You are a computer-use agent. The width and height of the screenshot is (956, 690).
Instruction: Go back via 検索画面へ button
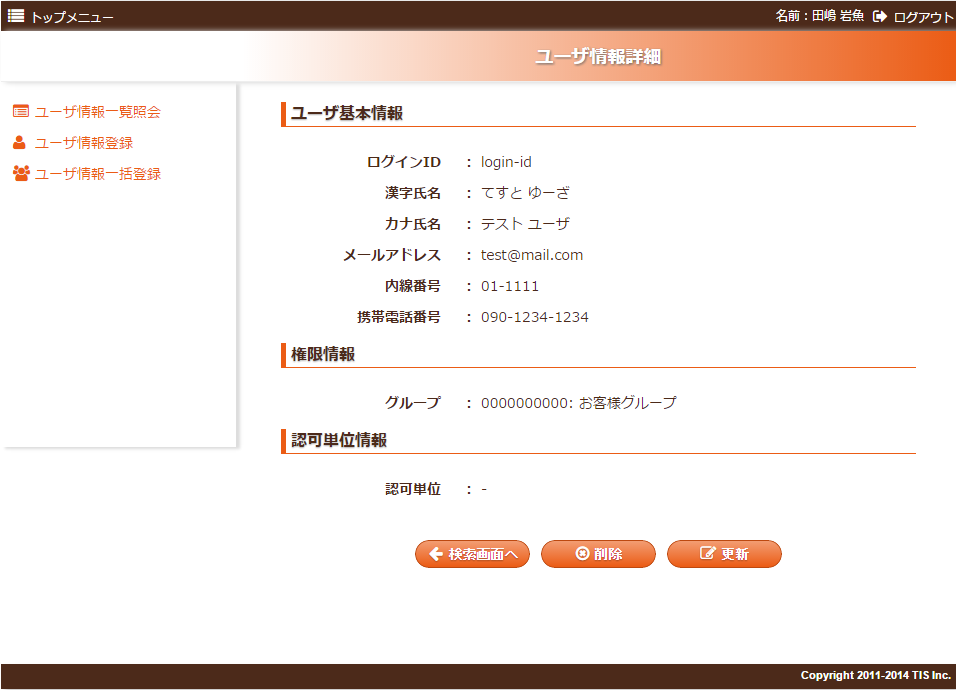point(473,554)
